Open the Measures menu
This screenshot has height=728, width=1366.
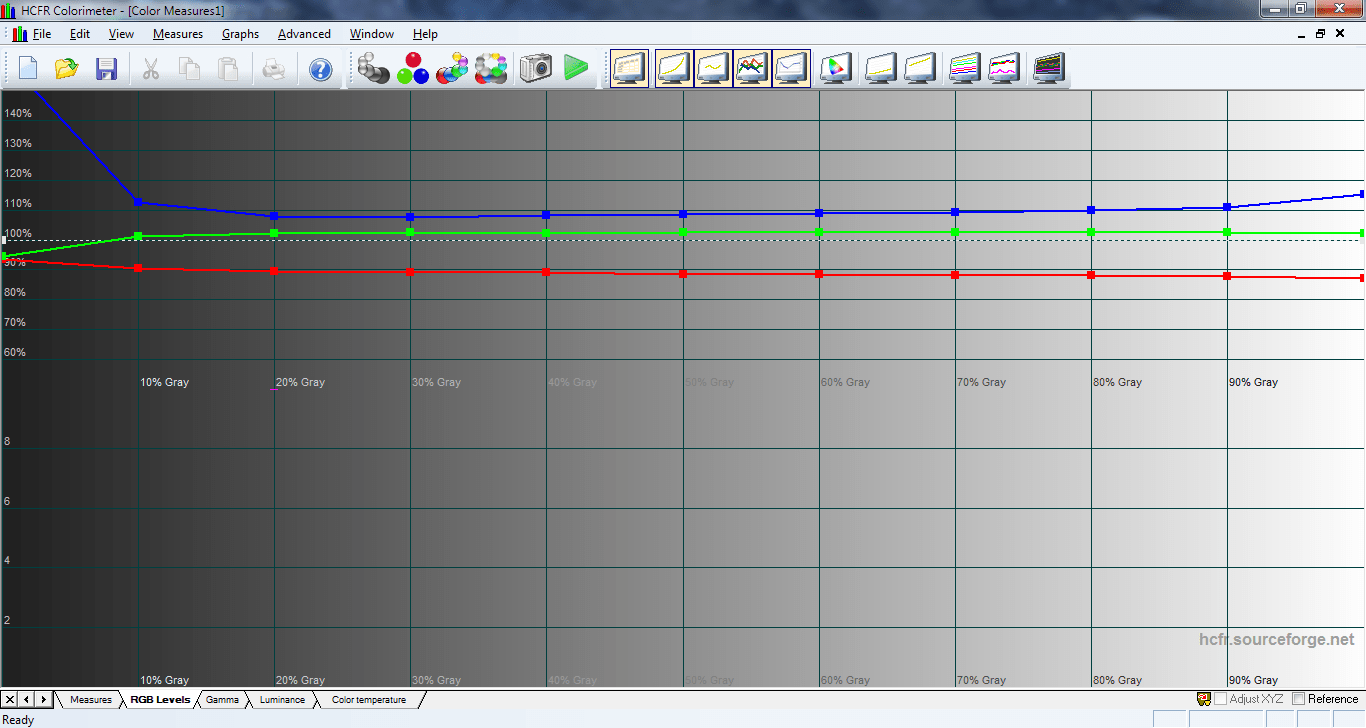click(x=177, y=34)
